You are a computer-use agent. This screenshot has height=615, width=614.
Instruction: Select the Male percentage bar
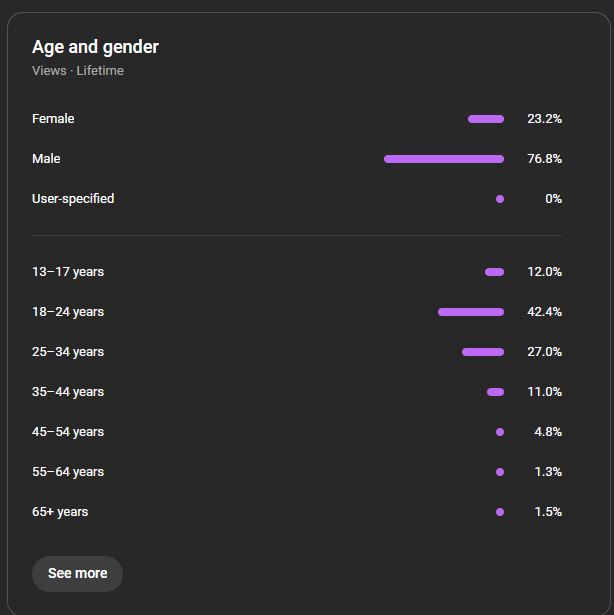click(x=444, y=159)
